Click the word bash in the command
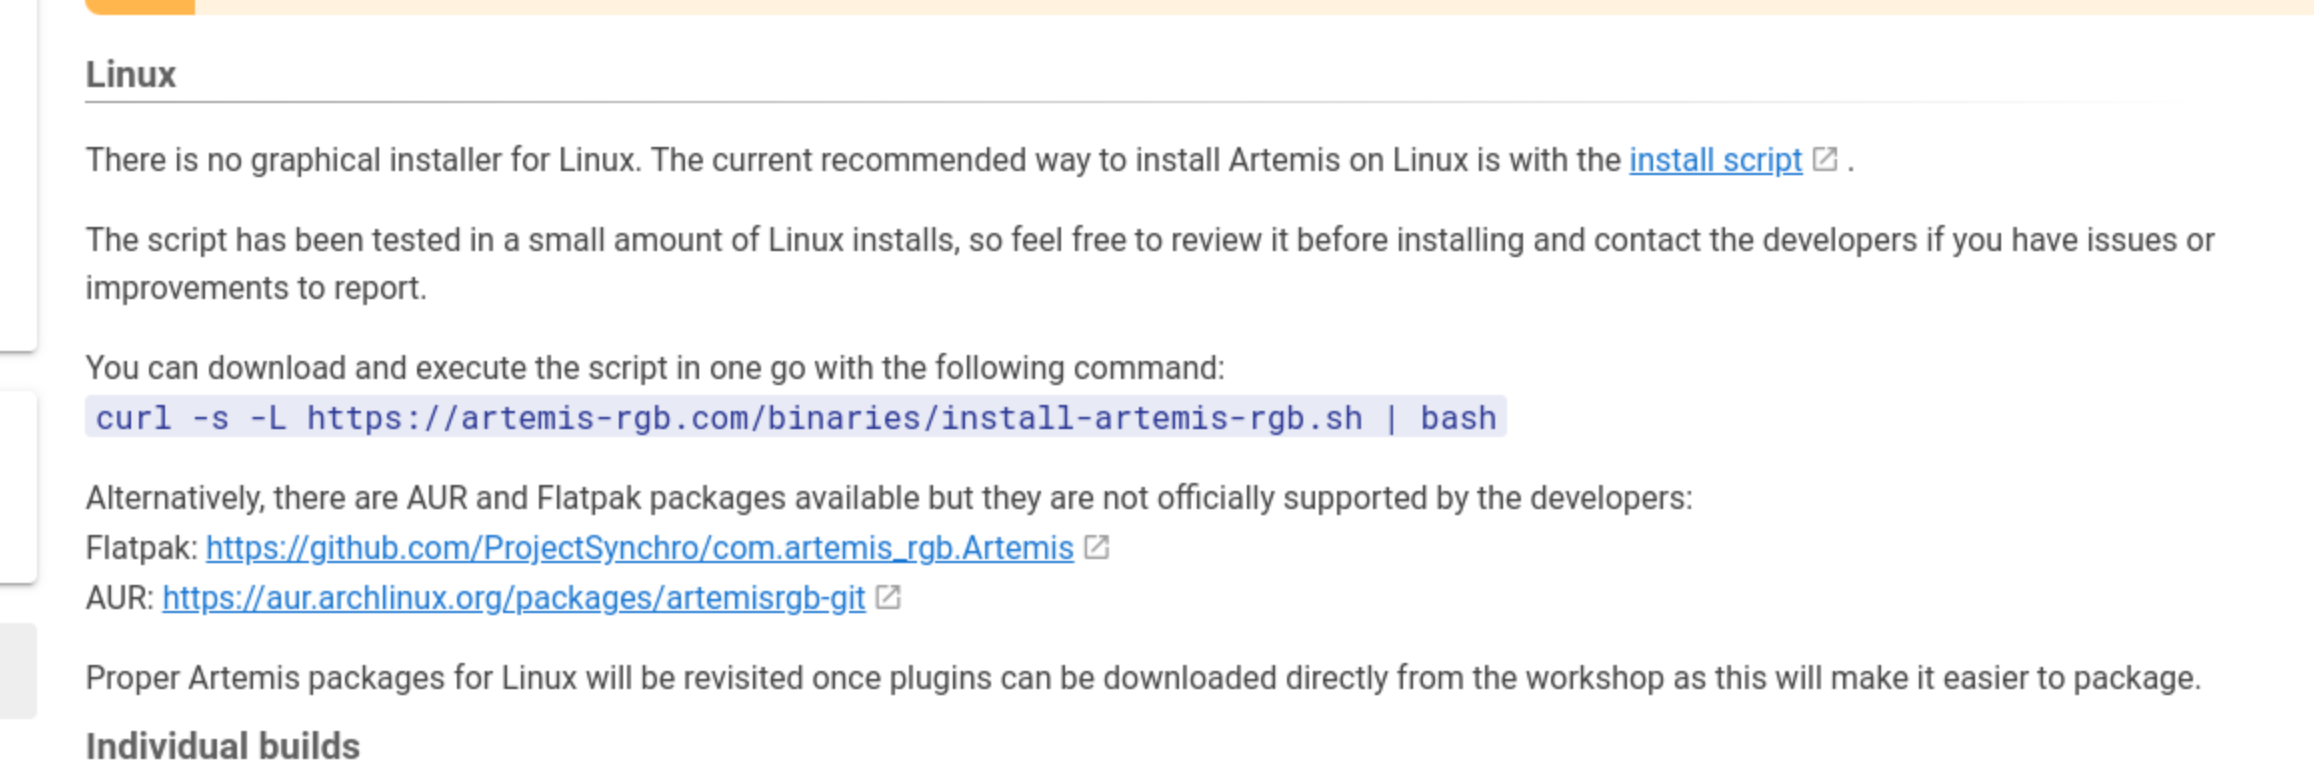This screenshot has width=2314, height=769. (1458, 417)
